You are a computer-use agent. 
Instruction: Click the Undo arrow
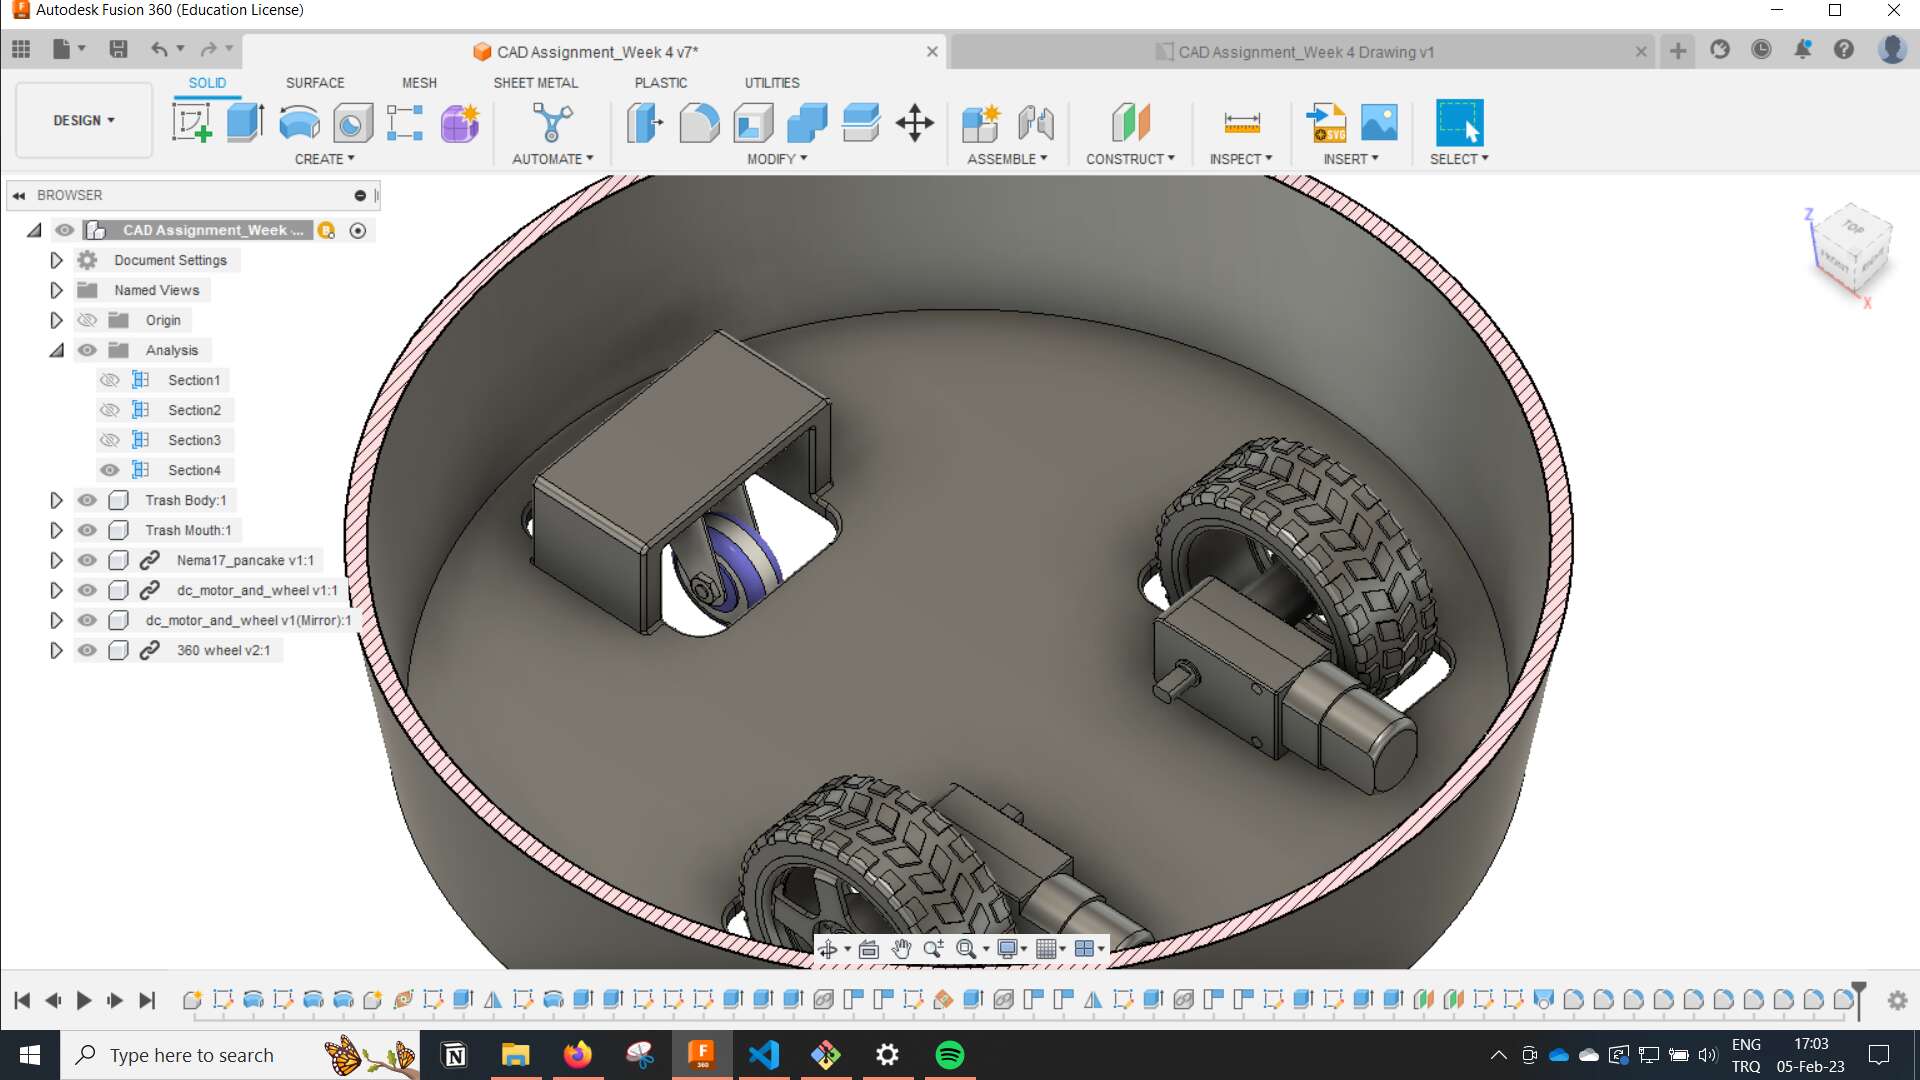click(159, 48)
